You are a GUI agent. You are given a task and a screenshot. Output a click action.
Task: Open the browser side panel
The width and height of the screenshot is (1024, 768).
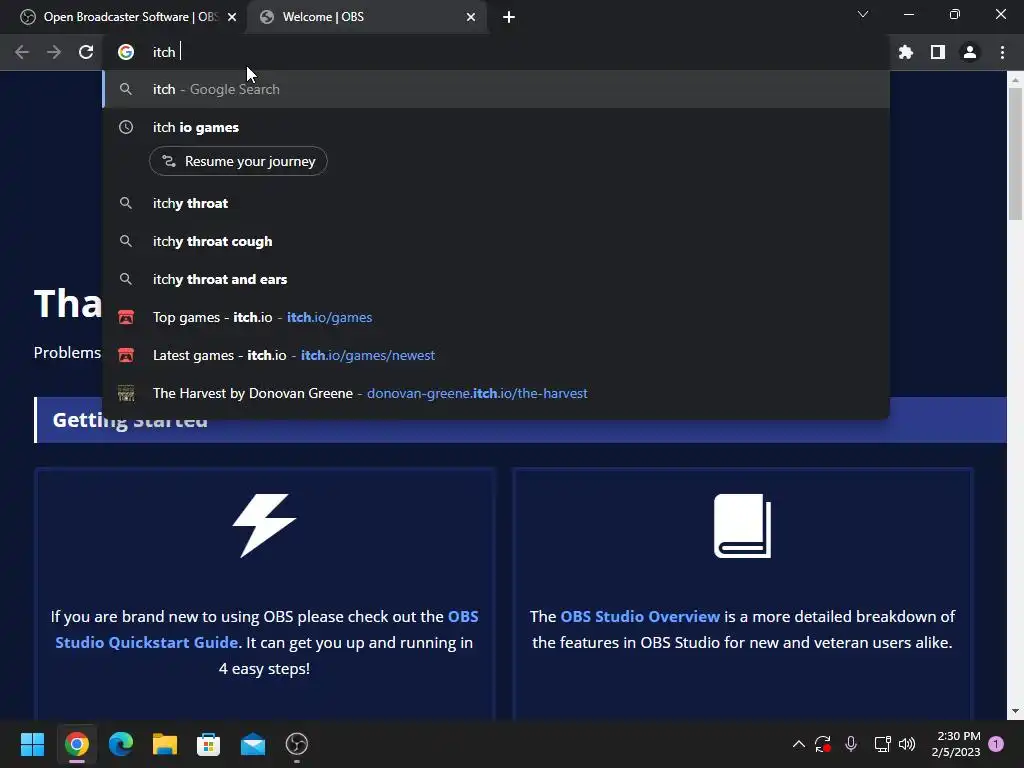pyautogui.click(x=938, y=52)
